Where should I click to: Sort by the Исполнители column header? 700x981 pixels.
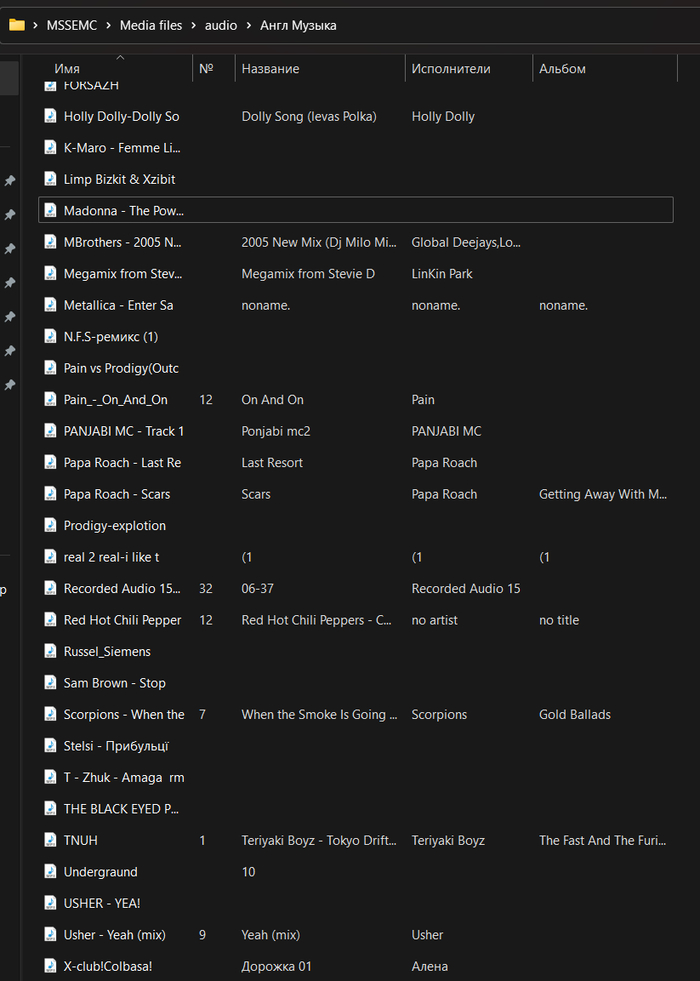tap(450, 69)
